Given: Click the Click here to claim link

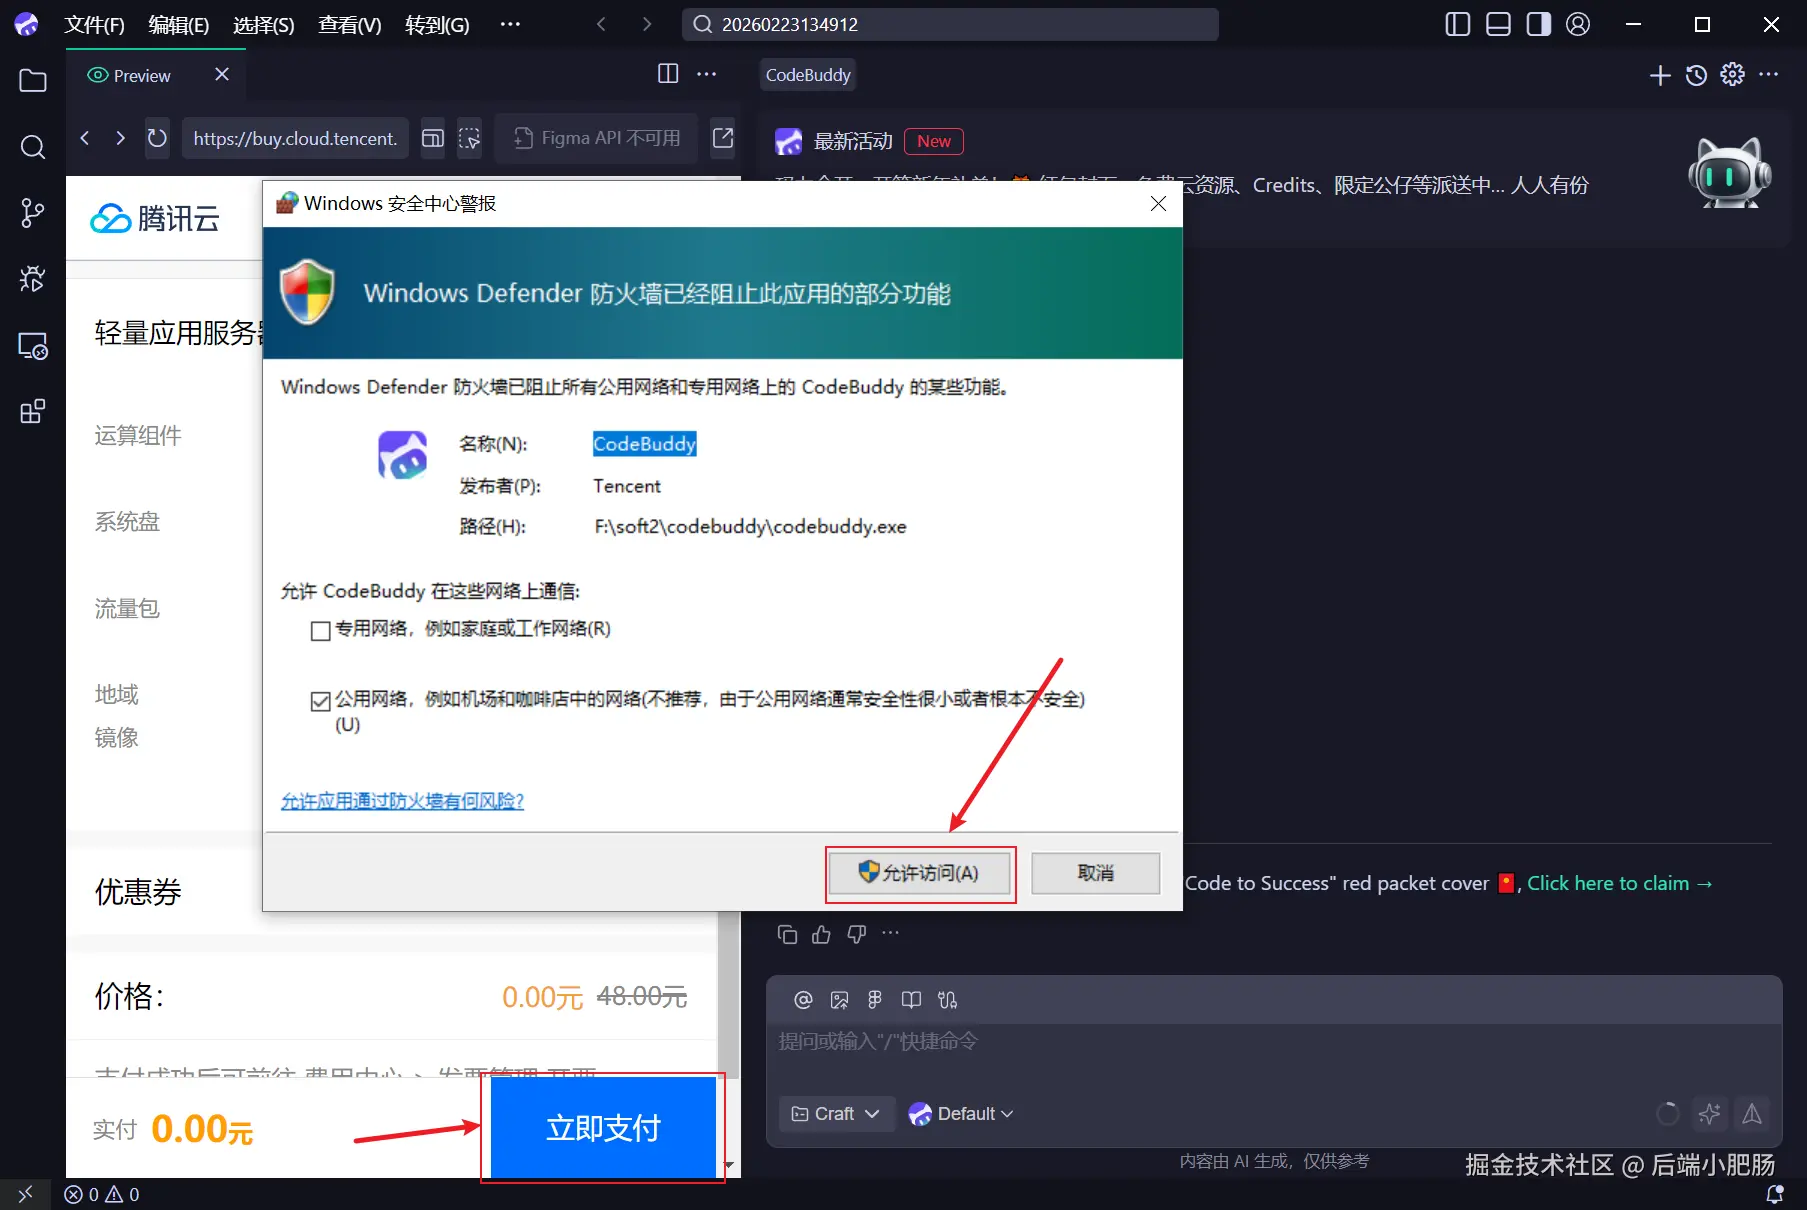Looking at the screenshot, I should click(x=1619, y=884).
